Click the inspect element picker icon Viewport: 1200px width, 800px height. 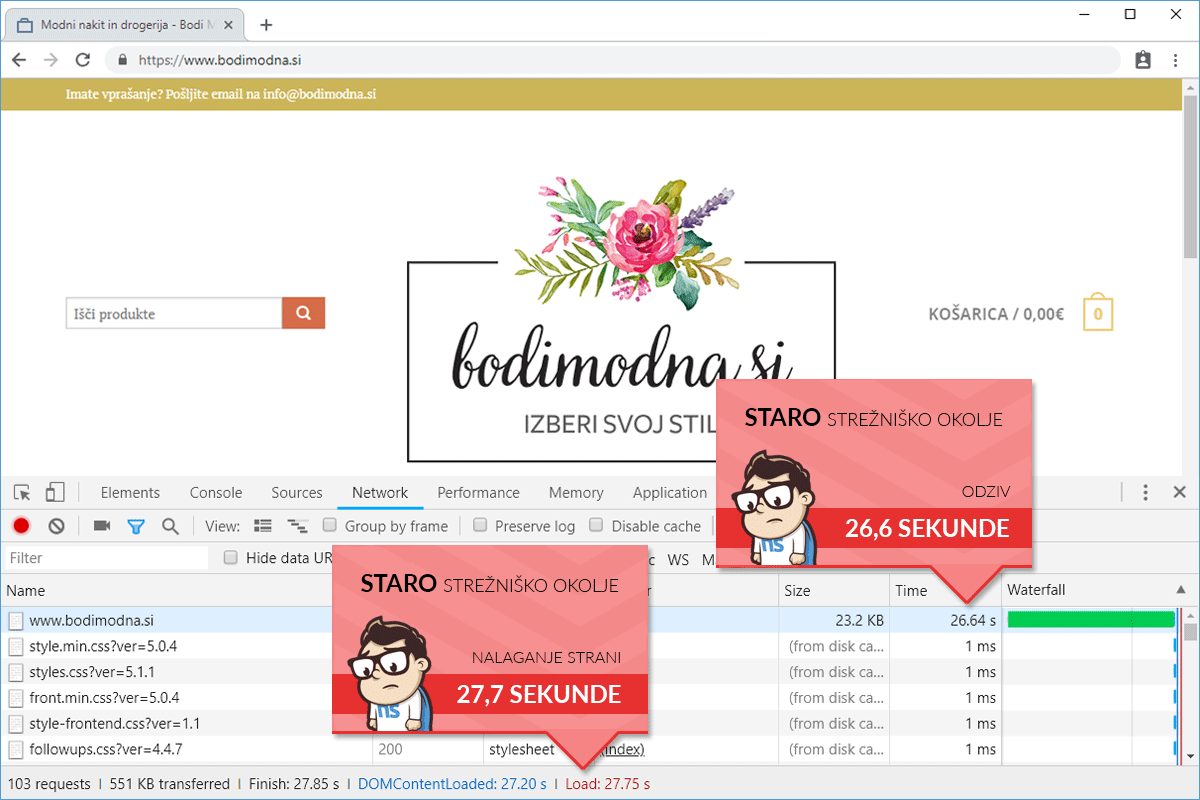22,492
